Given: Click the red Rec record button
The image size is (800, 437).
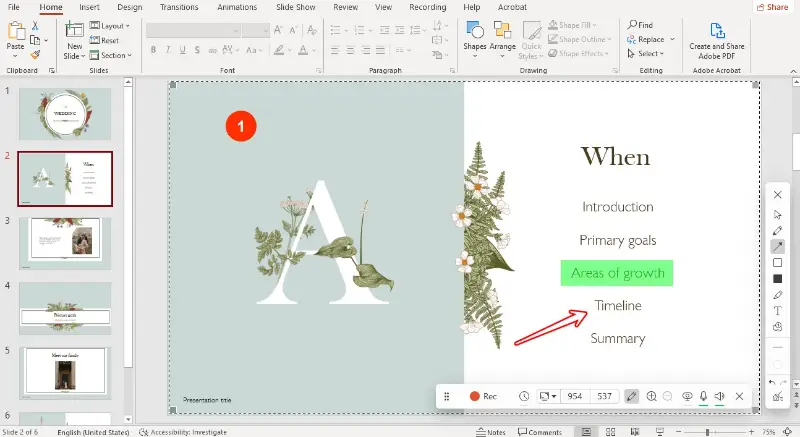Looking at the screenshot, I should tap(483, 396).
